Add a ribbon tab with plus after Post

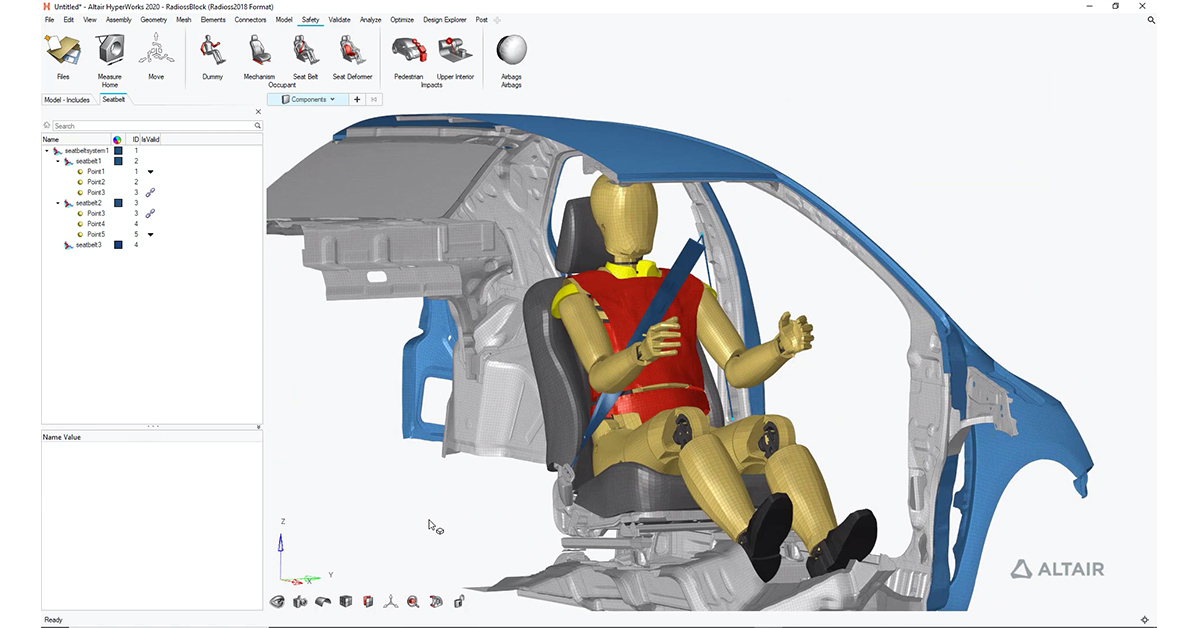coord(497,19)
